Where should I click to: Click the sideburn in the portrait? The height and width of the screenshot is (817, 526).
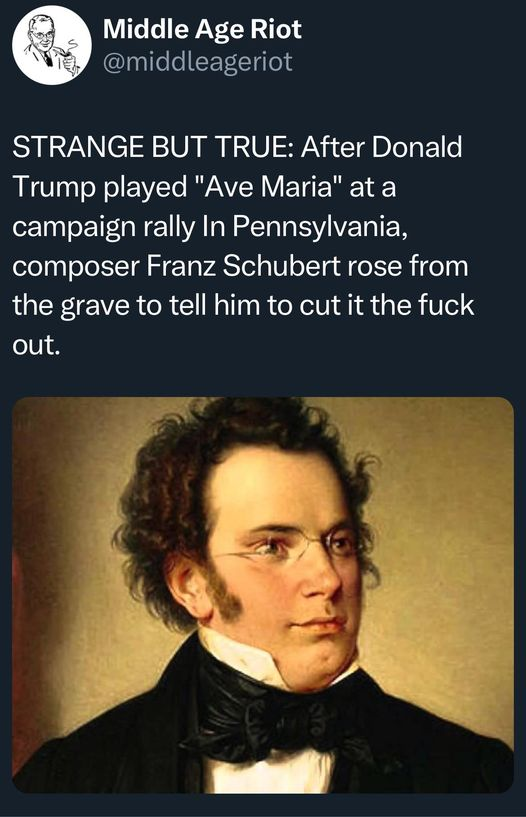[x=226, y=594]
